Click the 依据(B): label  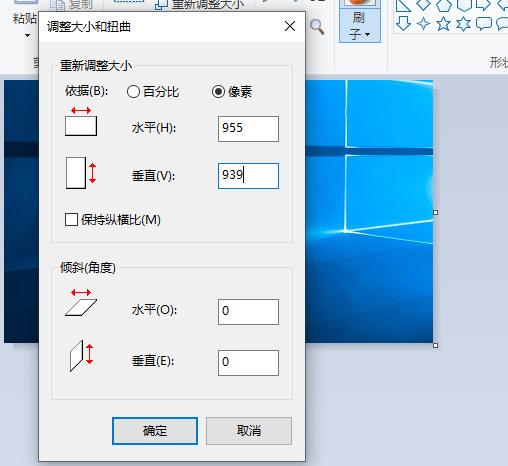tap(87, 91)
